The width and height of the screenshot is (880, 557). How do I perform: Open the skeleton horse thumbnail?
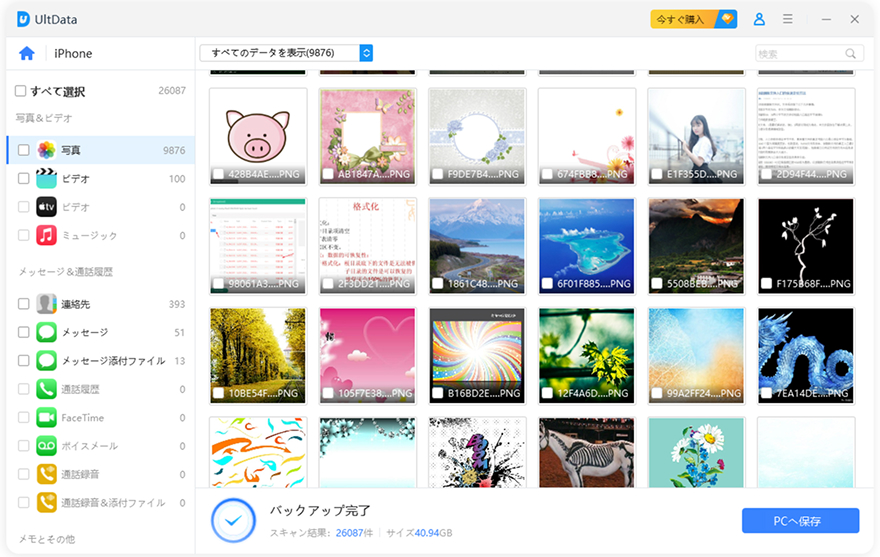pyautogui.click(x=586, y=452)
